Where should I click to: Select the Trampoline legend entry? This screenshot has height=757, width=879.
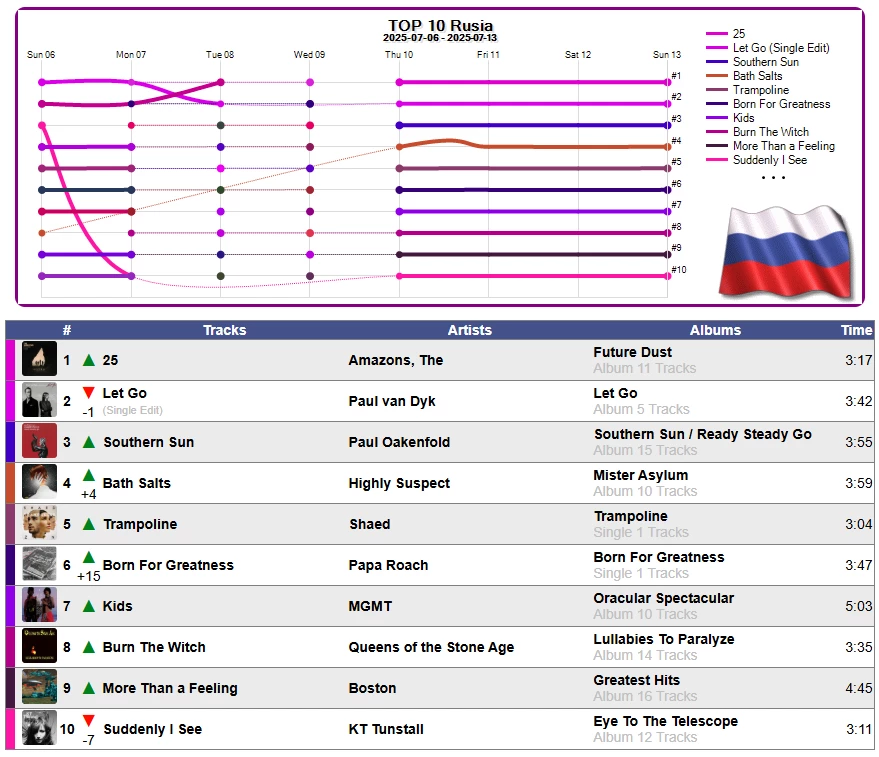point(761,90)
